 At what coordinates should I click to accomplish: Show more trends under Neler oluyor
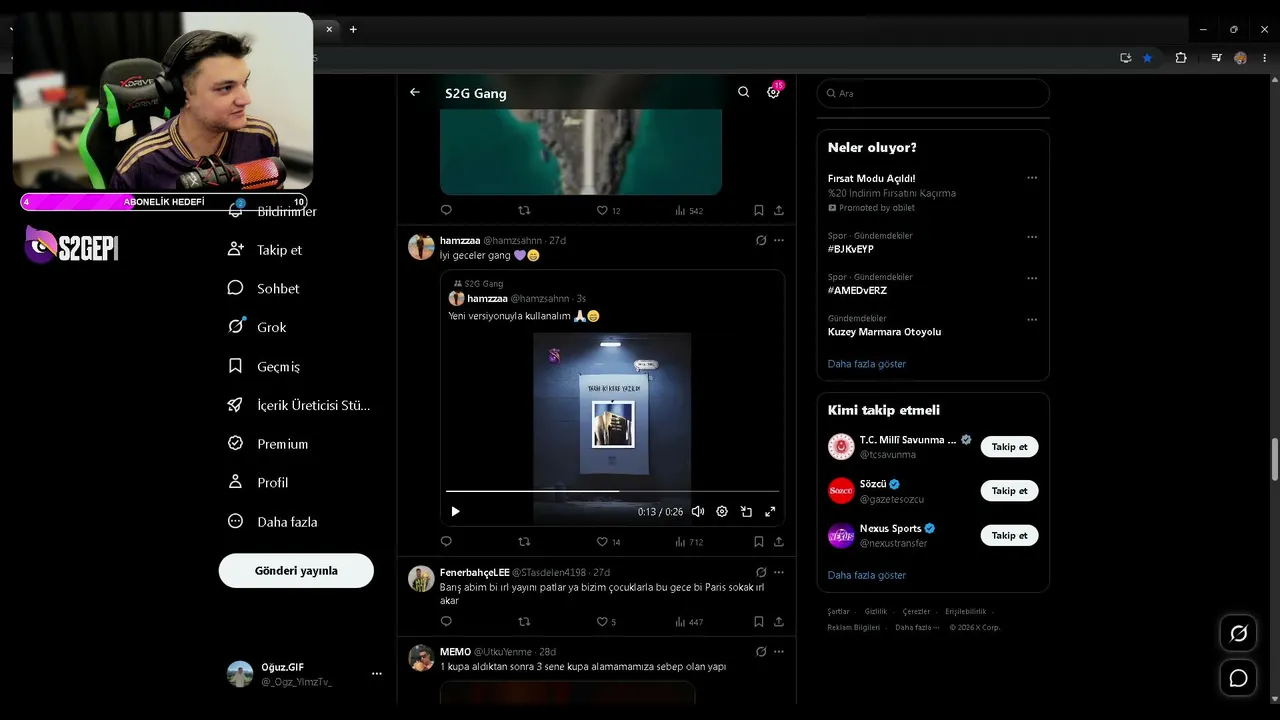pos(867,364)
